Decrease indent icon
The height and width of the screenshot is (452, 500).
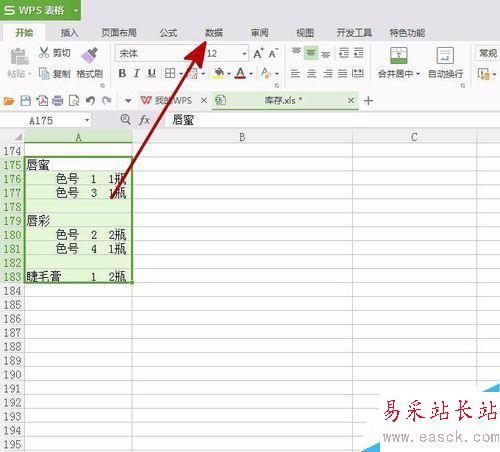point(344,53)
